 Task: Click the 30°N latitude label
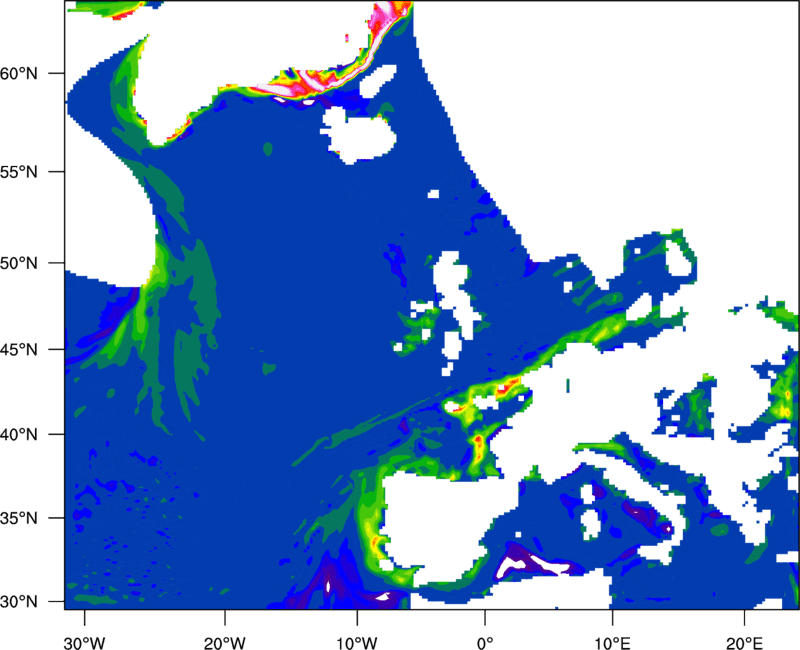(19, 602)
